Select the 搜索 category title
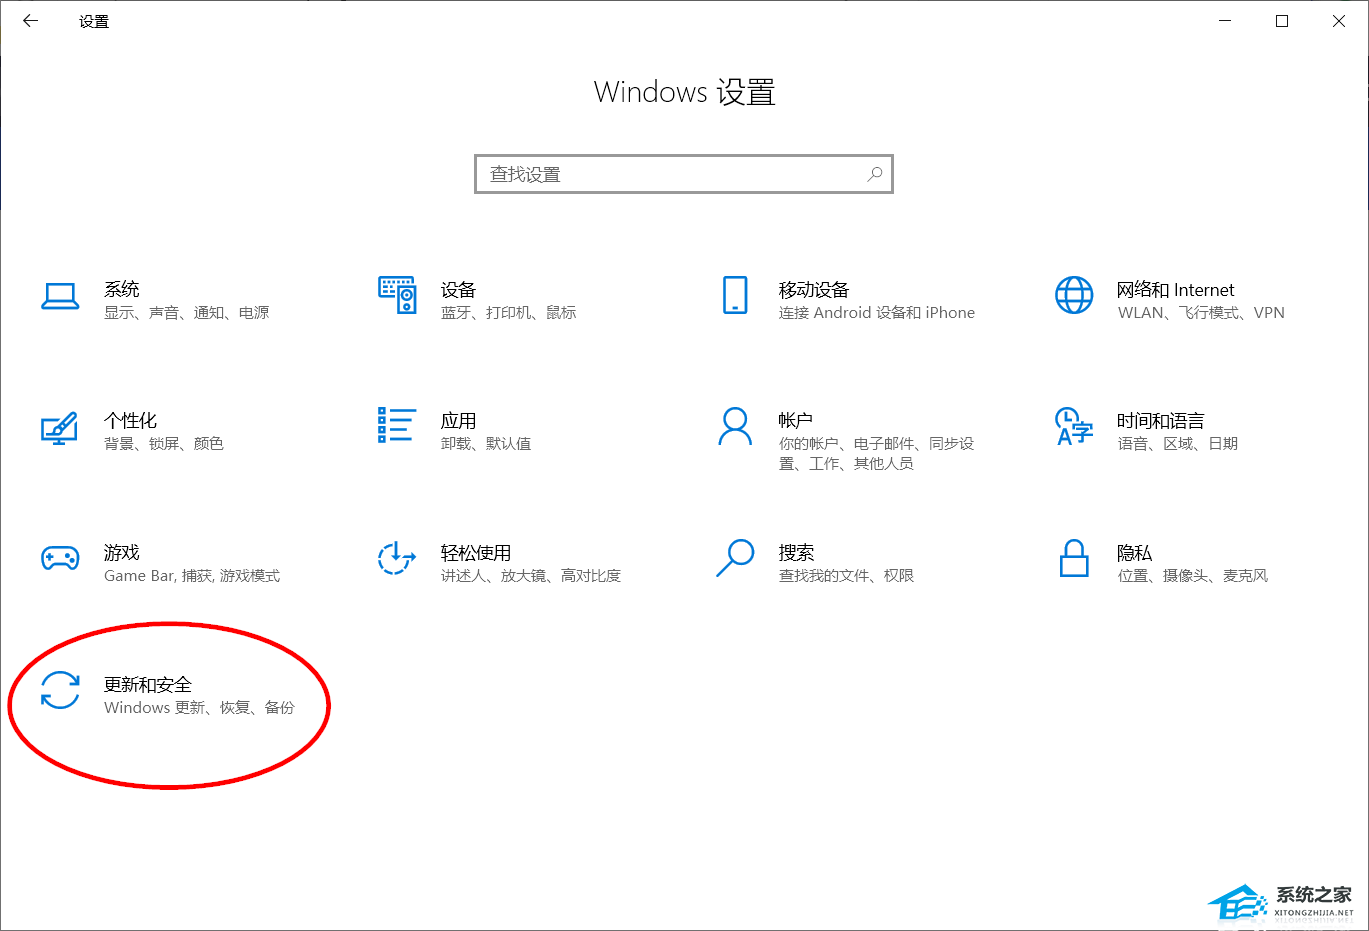Screen dimensions: 1369x931 click(x=797, y=552)
